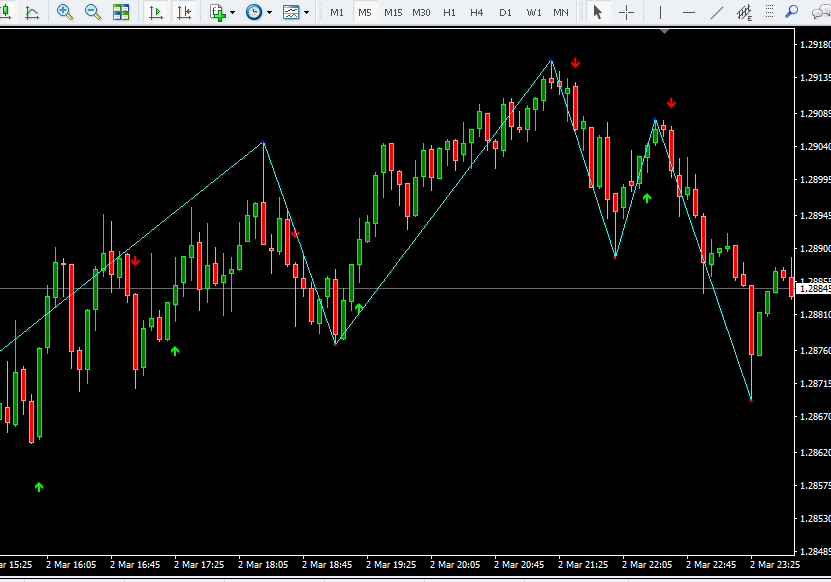Toggle chart shift from right edge
This screenshot has width=831, height=582.
click(184, 12)
